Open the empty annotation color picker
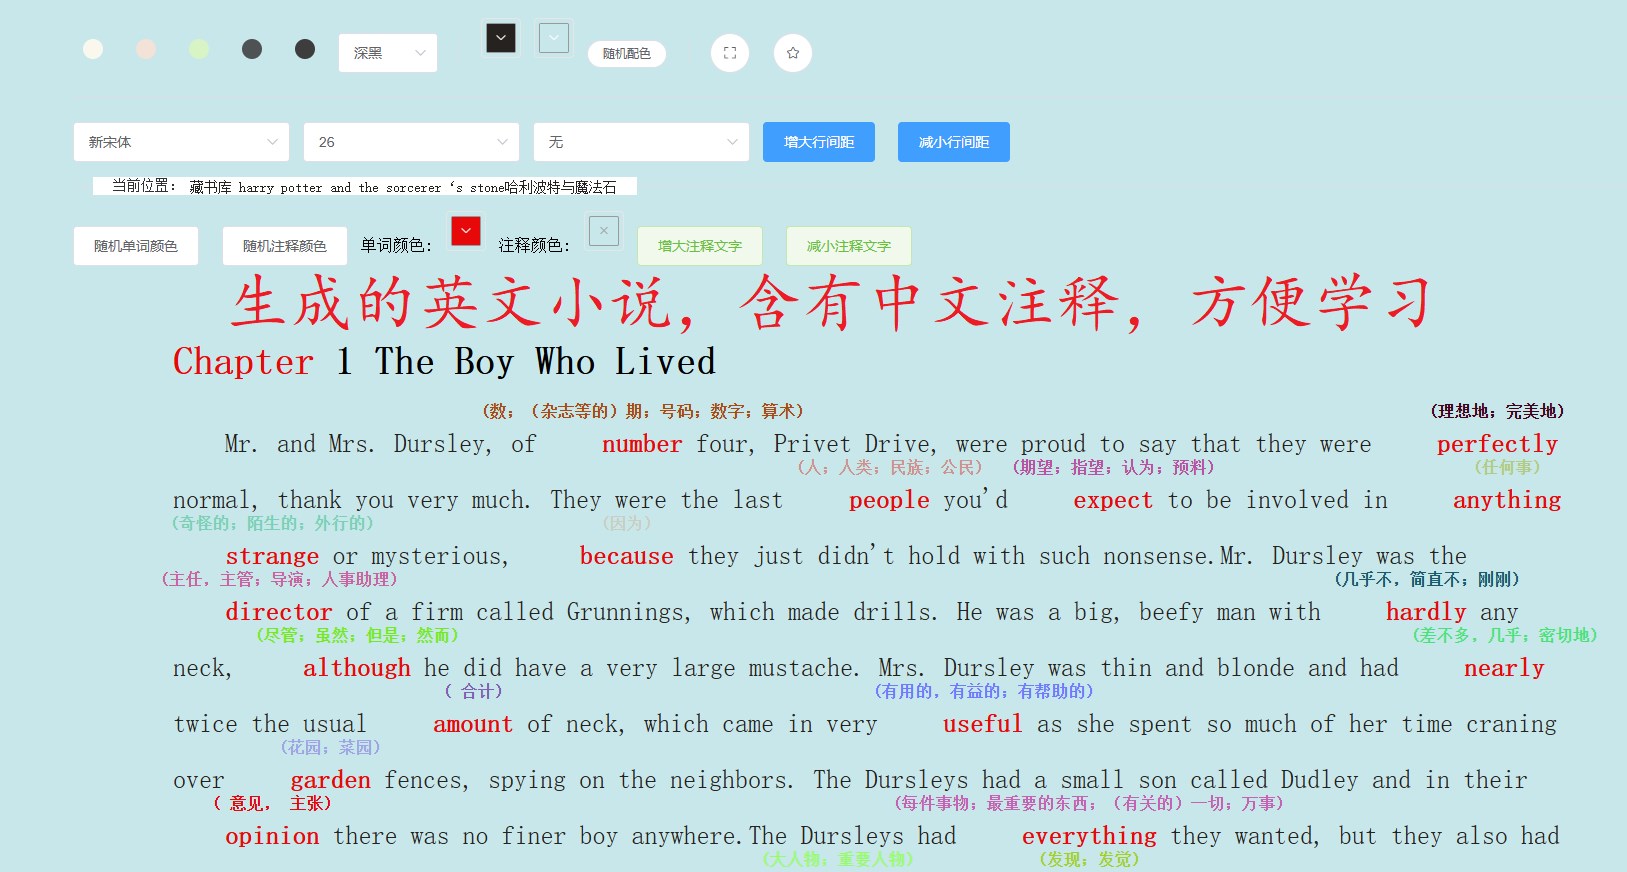The image size is (1627, 872). coord(604,231)
